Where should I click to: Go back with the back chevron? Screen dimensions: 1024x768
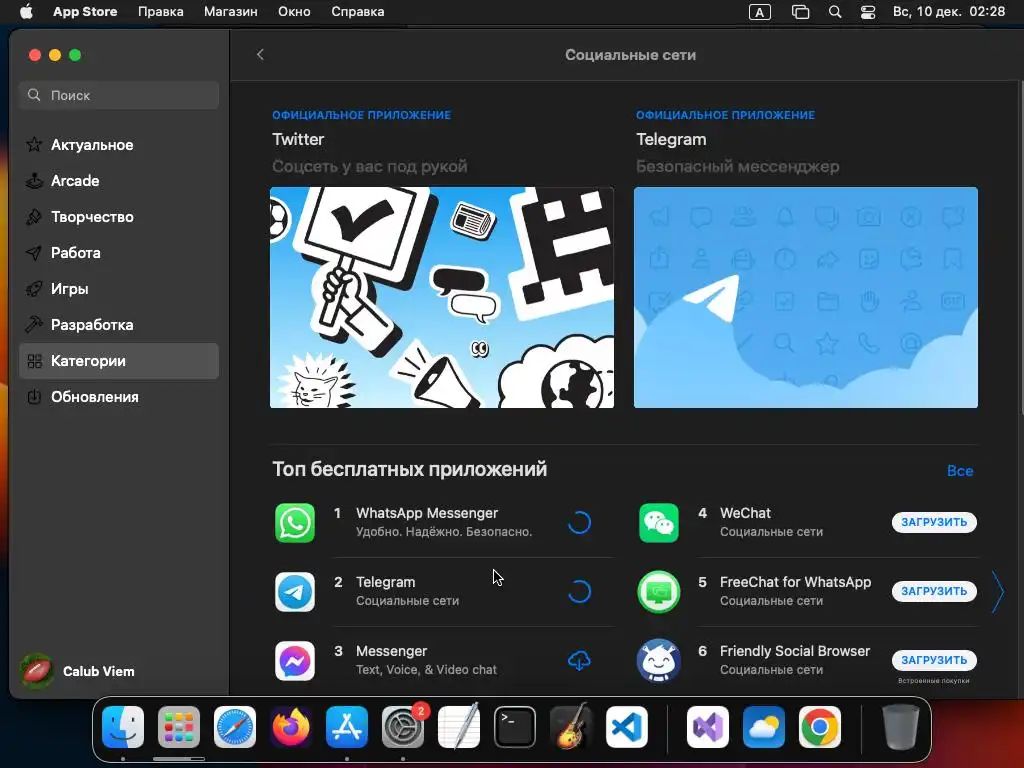[260, 55]
